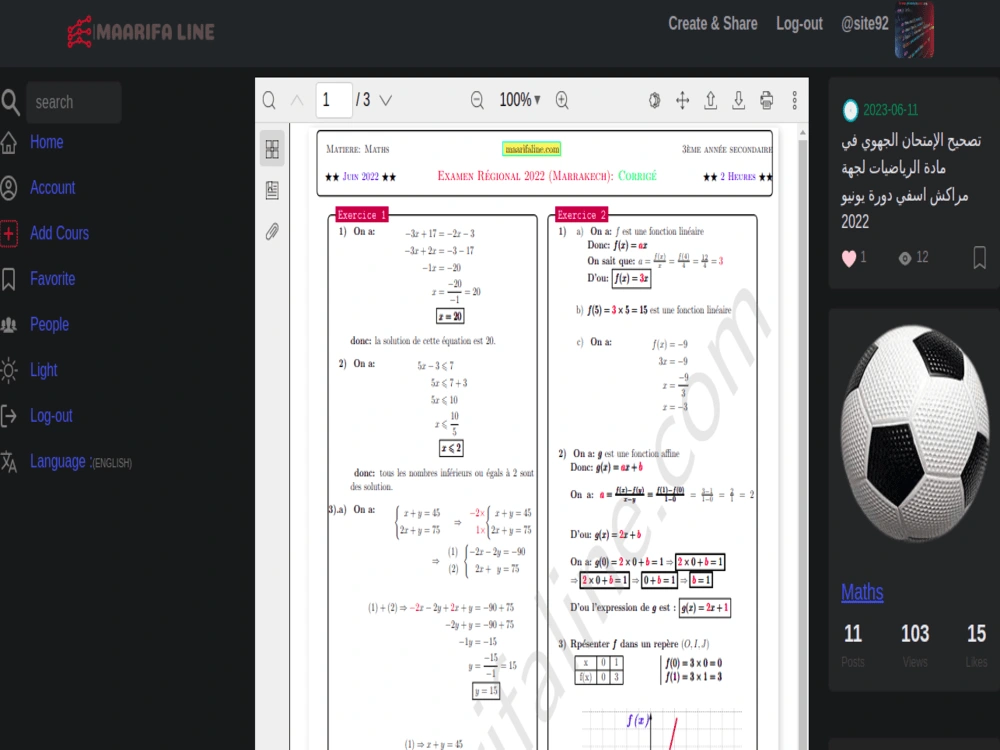Screen dimensions: 1000x750
Task: Click the 2023-06-11 post date
Action: pyautogui.click(x=890, y=110)
